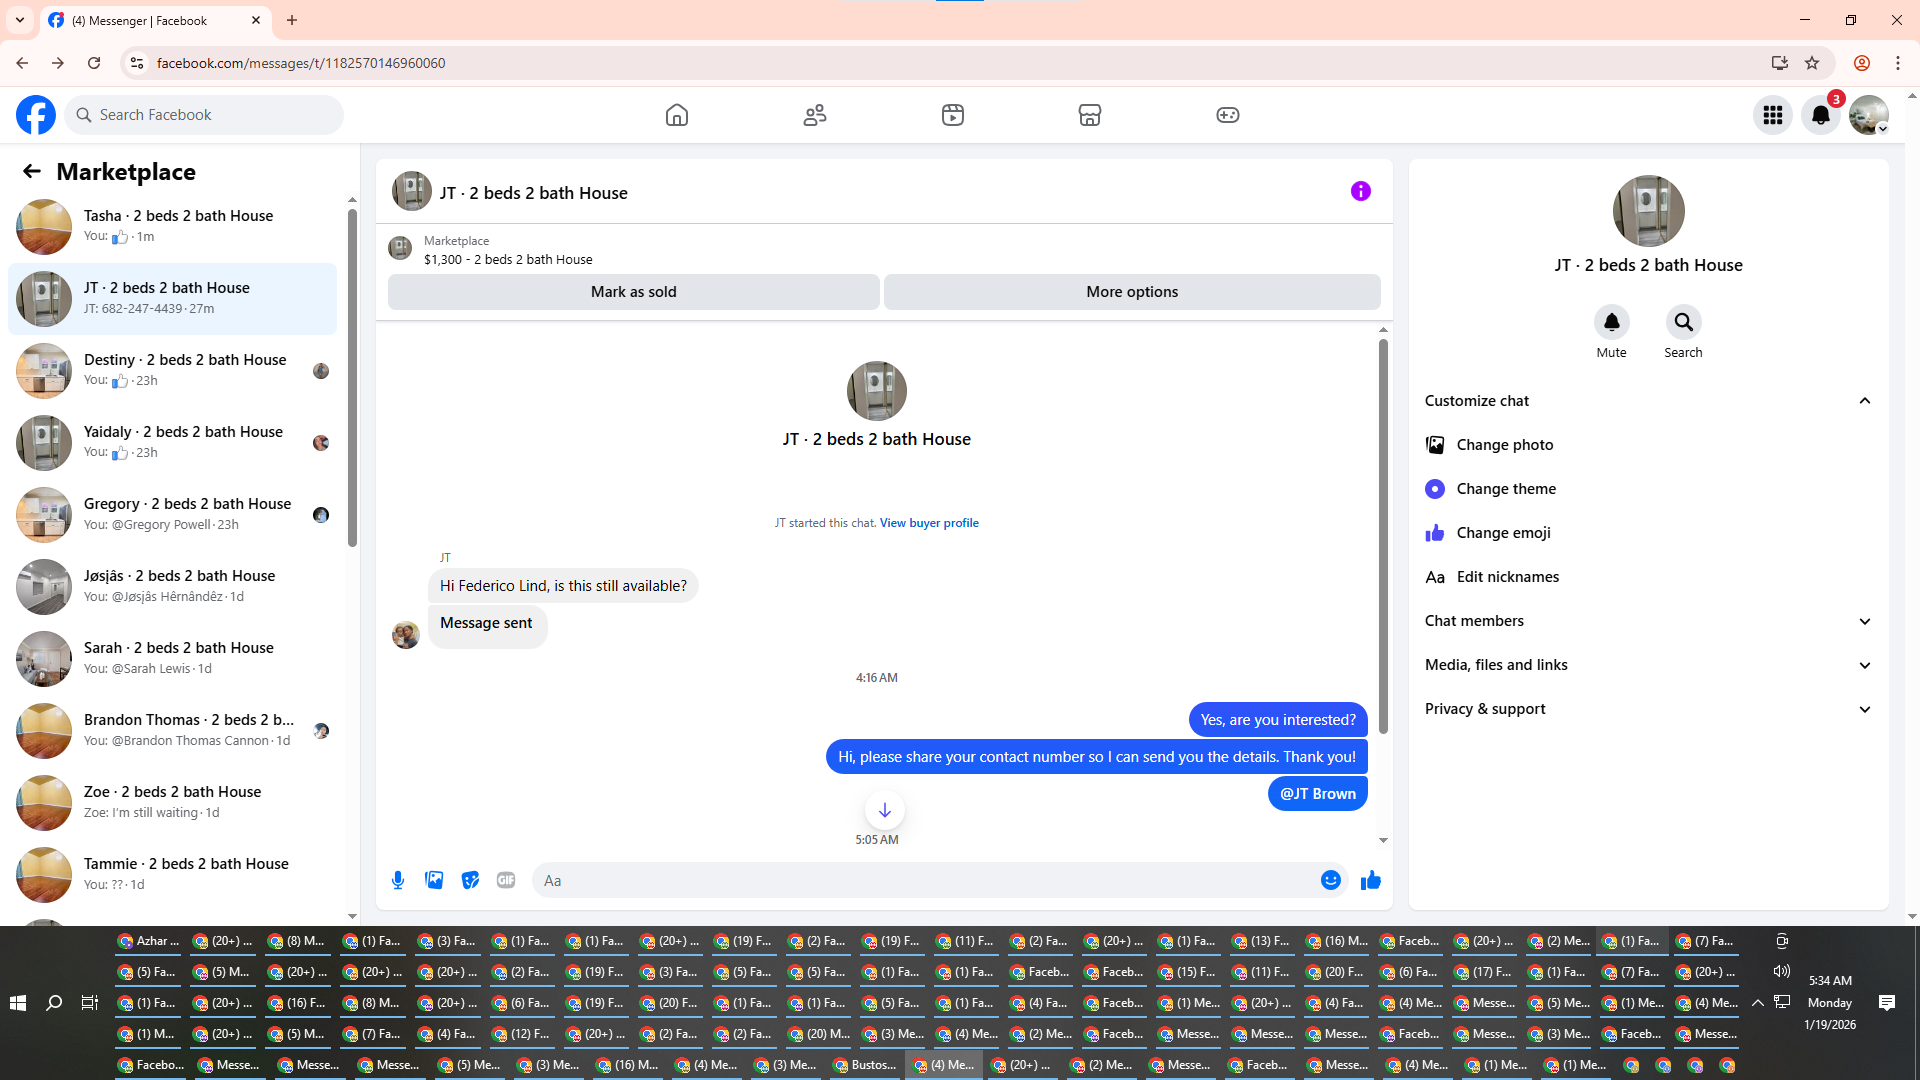Collapse the Customize chat section
Screen dimensions: 1920x1080
[x=1864, y=401]
